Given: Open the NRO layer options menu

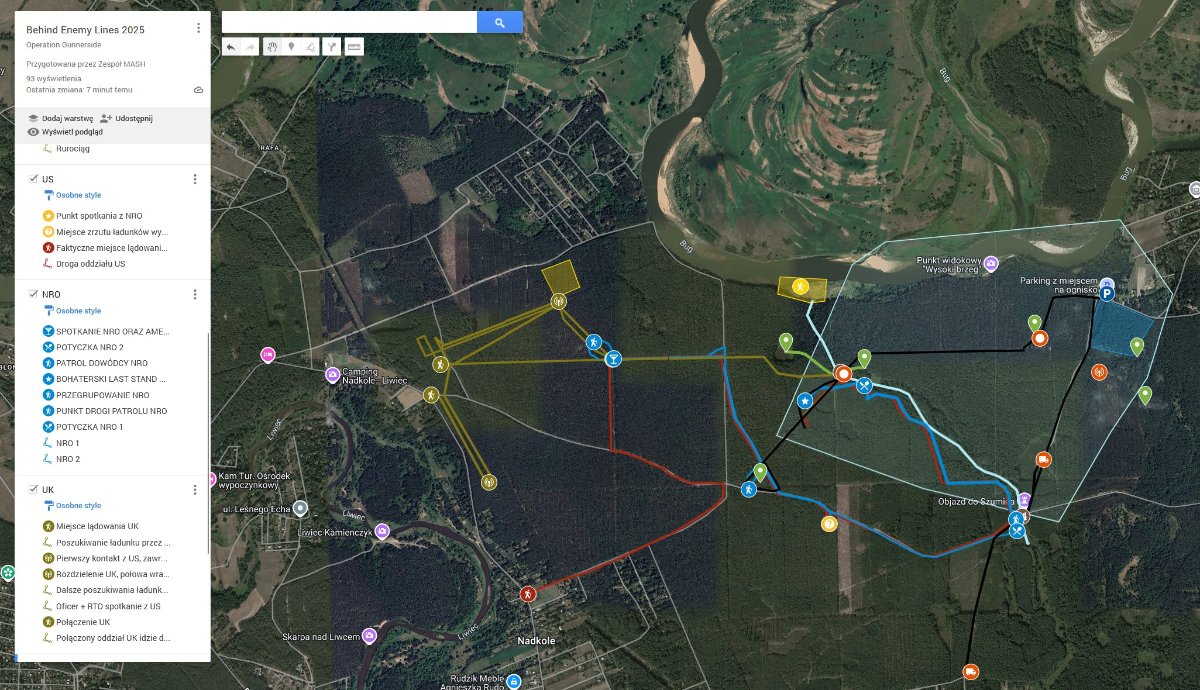Looking at the screenshot, I should click(195, 295).
